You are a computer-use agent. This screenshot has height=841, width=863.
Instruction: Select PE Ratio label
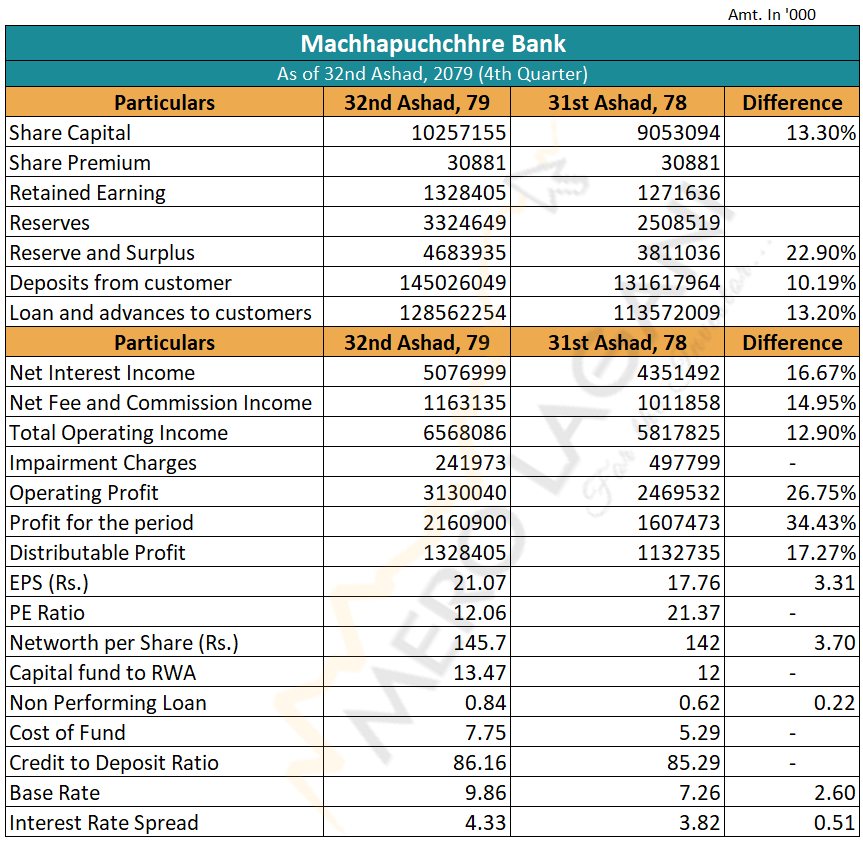point(47,613)
